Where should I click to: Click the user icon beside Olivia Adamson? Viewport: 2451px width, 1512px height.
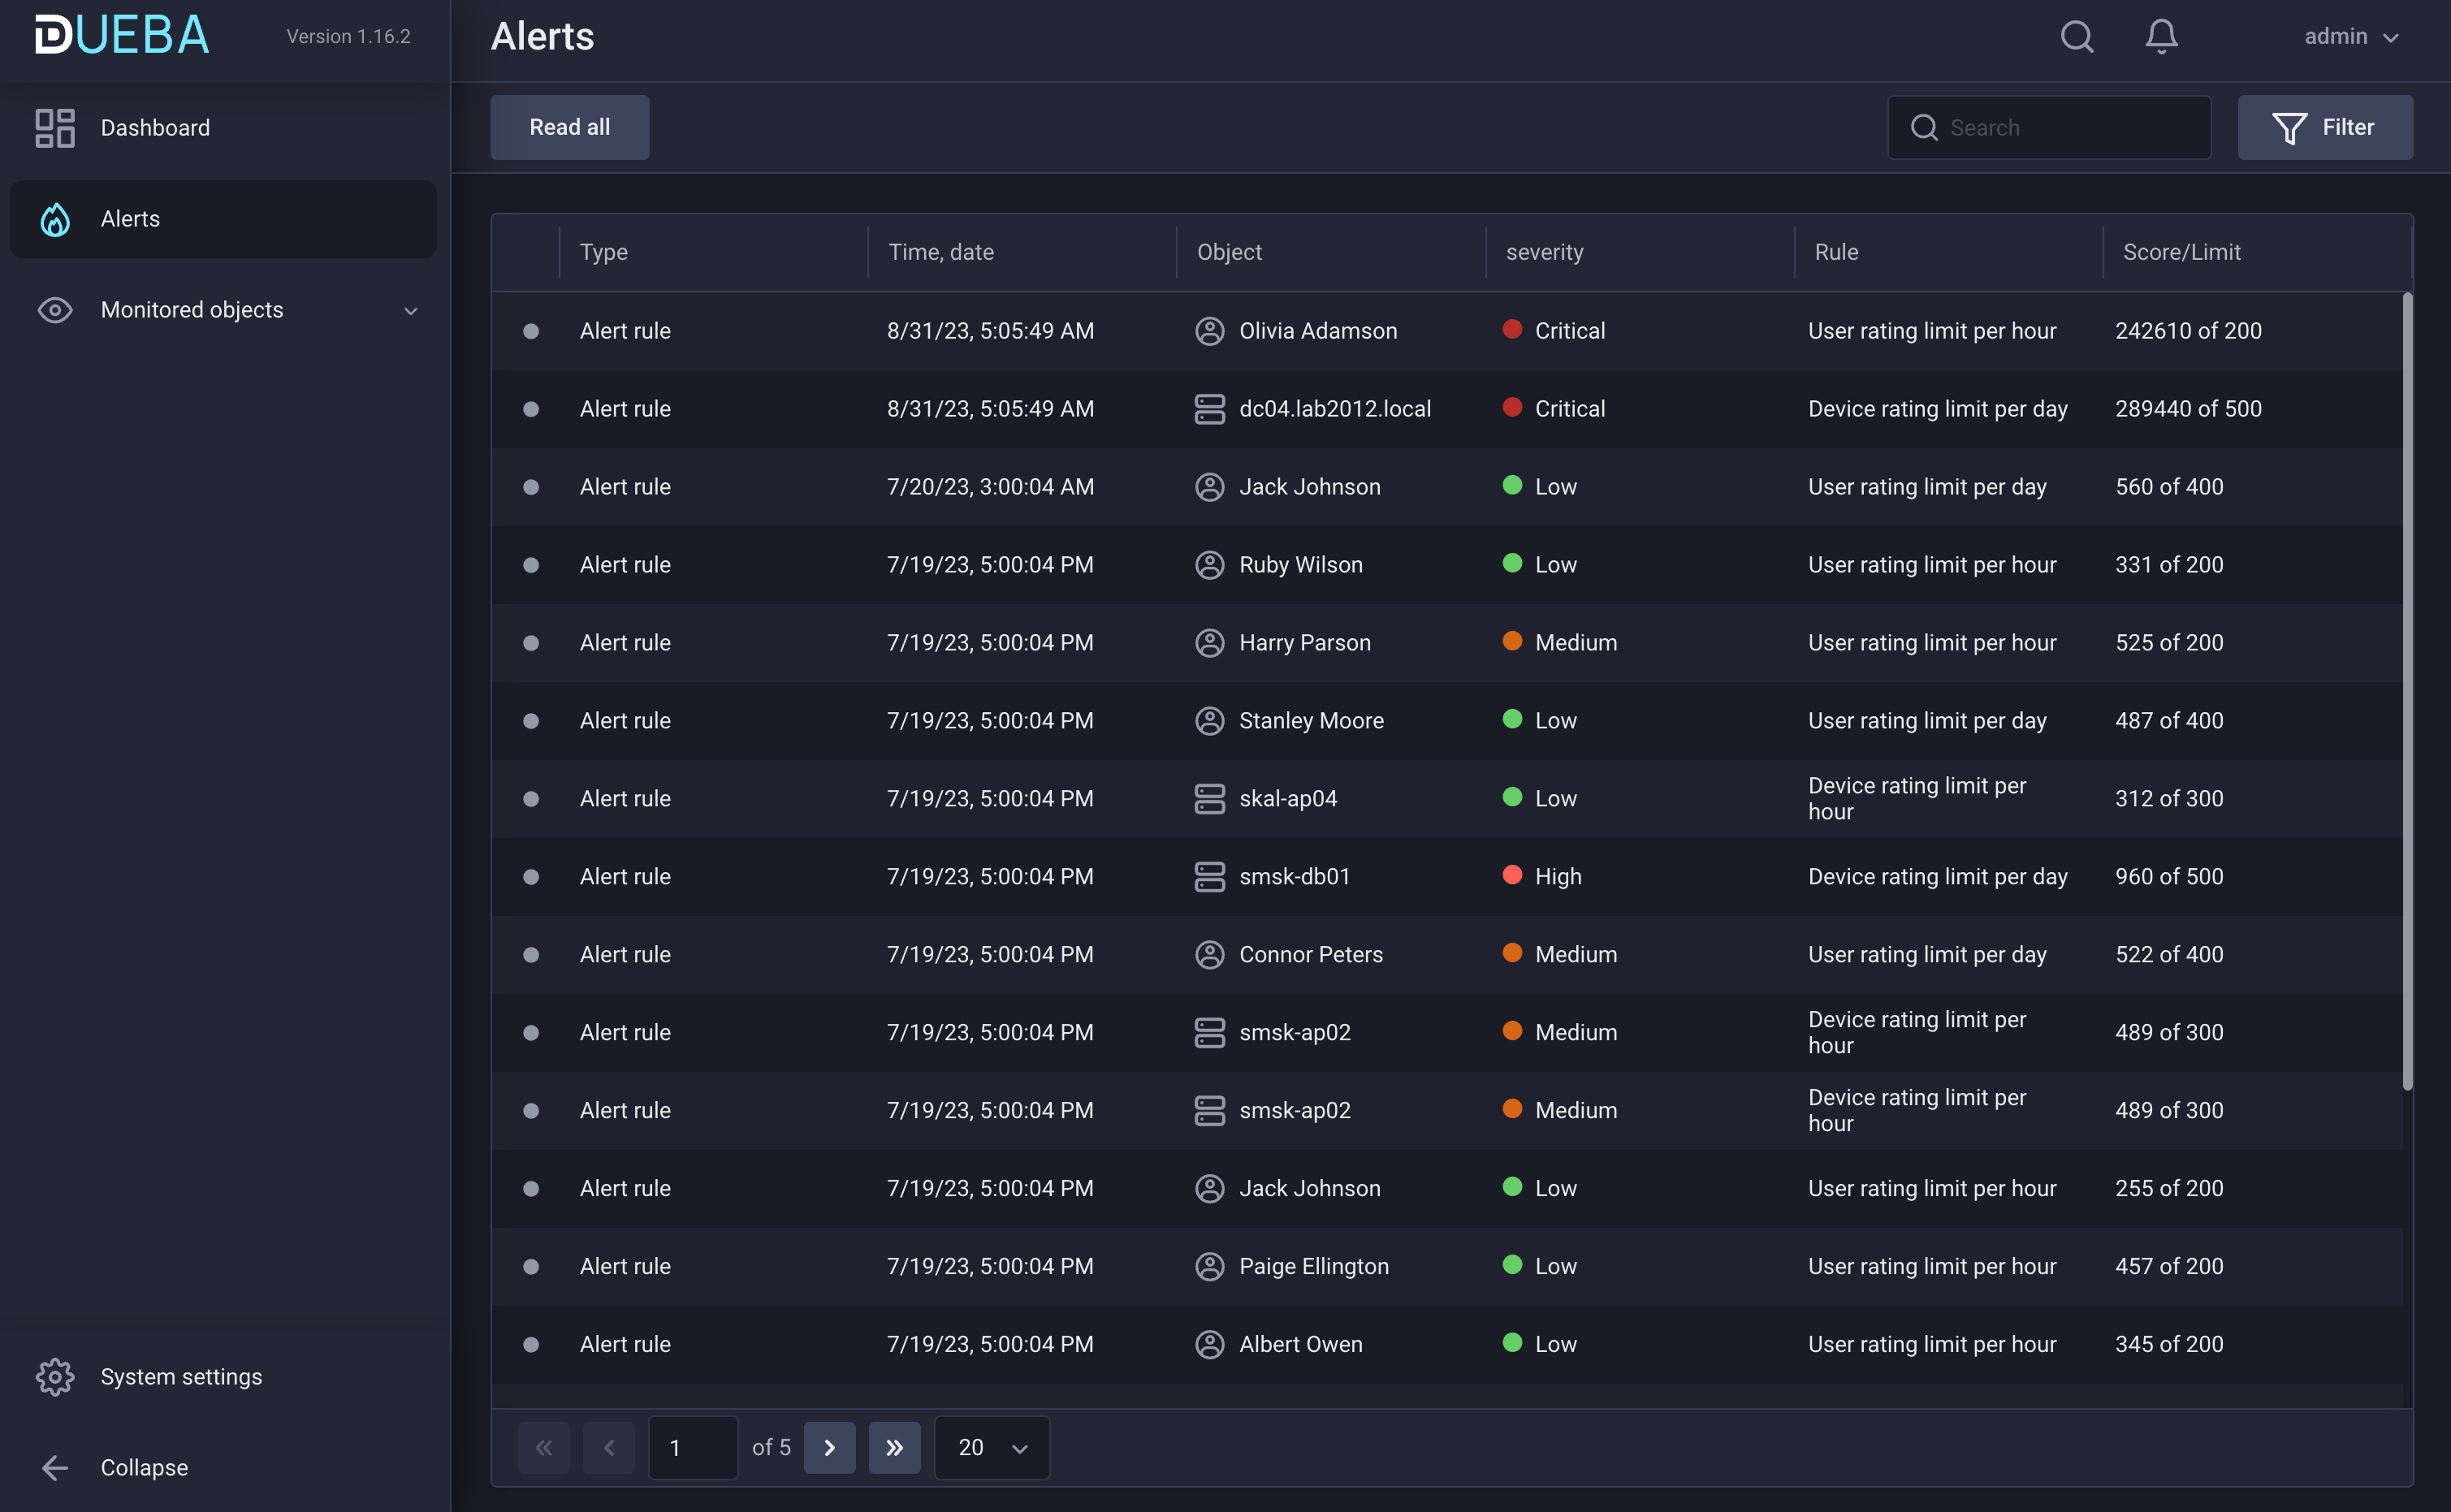tap(1209, 331)
